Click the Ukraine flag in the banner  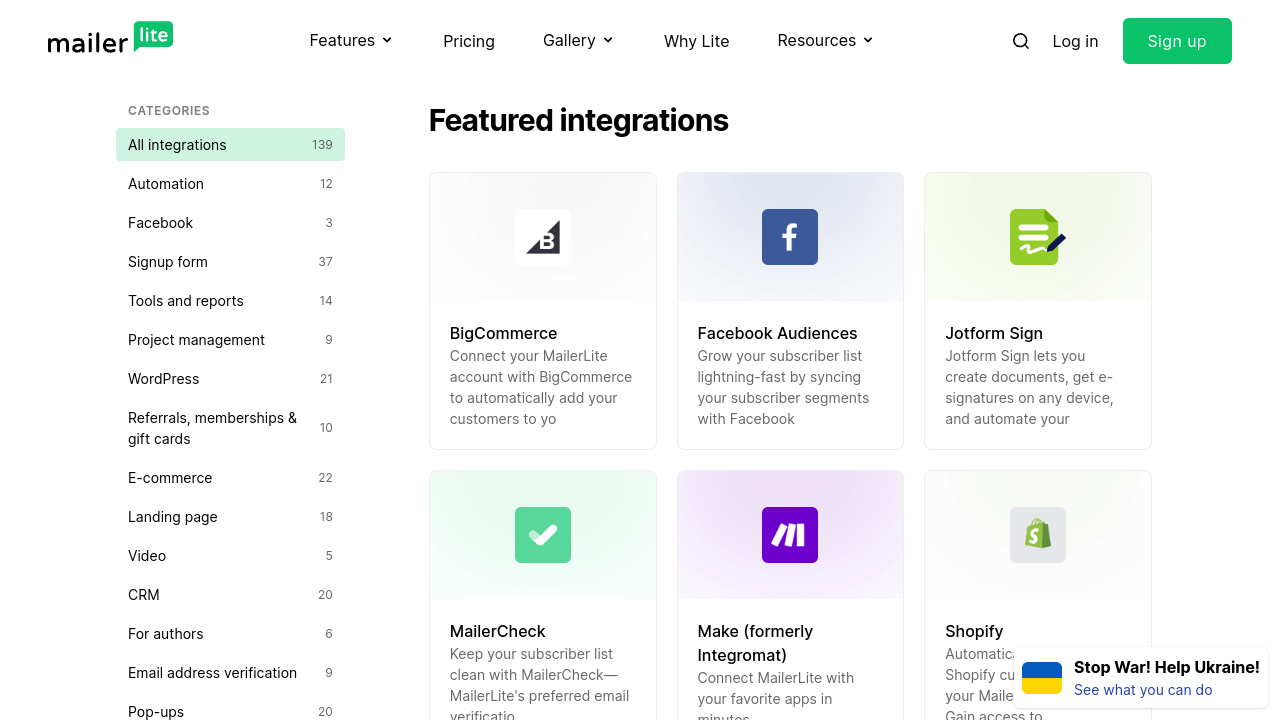pos(1042,677)
